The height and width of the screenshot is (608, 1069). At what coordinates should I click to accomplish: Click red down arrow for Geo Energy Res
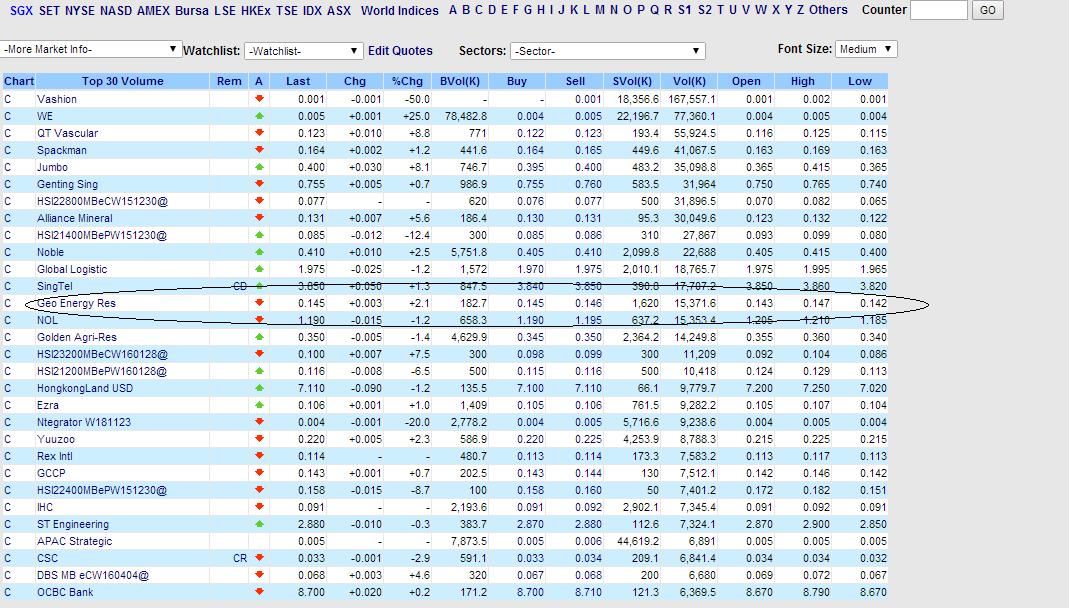pyautogui.click(x=259, y=303)
